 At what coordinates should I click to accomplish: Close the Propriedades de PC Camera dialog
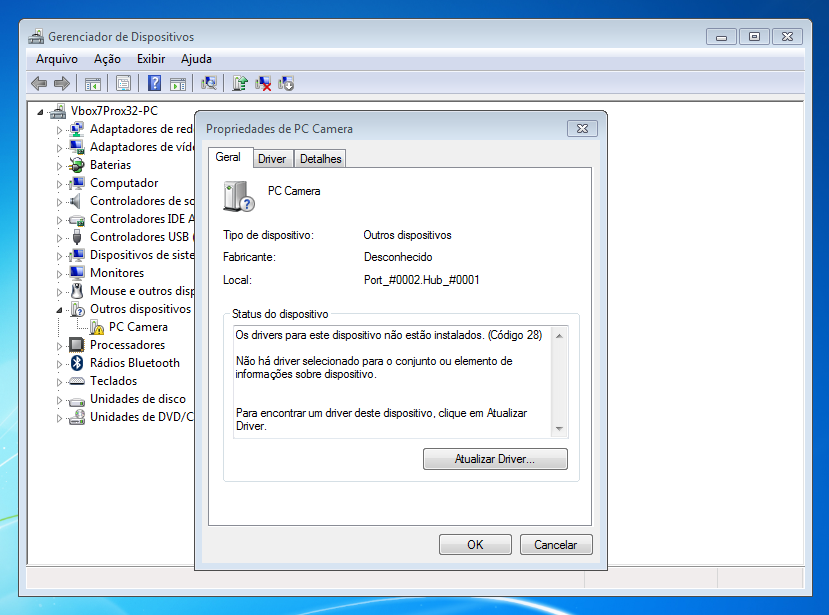[582, 128]
